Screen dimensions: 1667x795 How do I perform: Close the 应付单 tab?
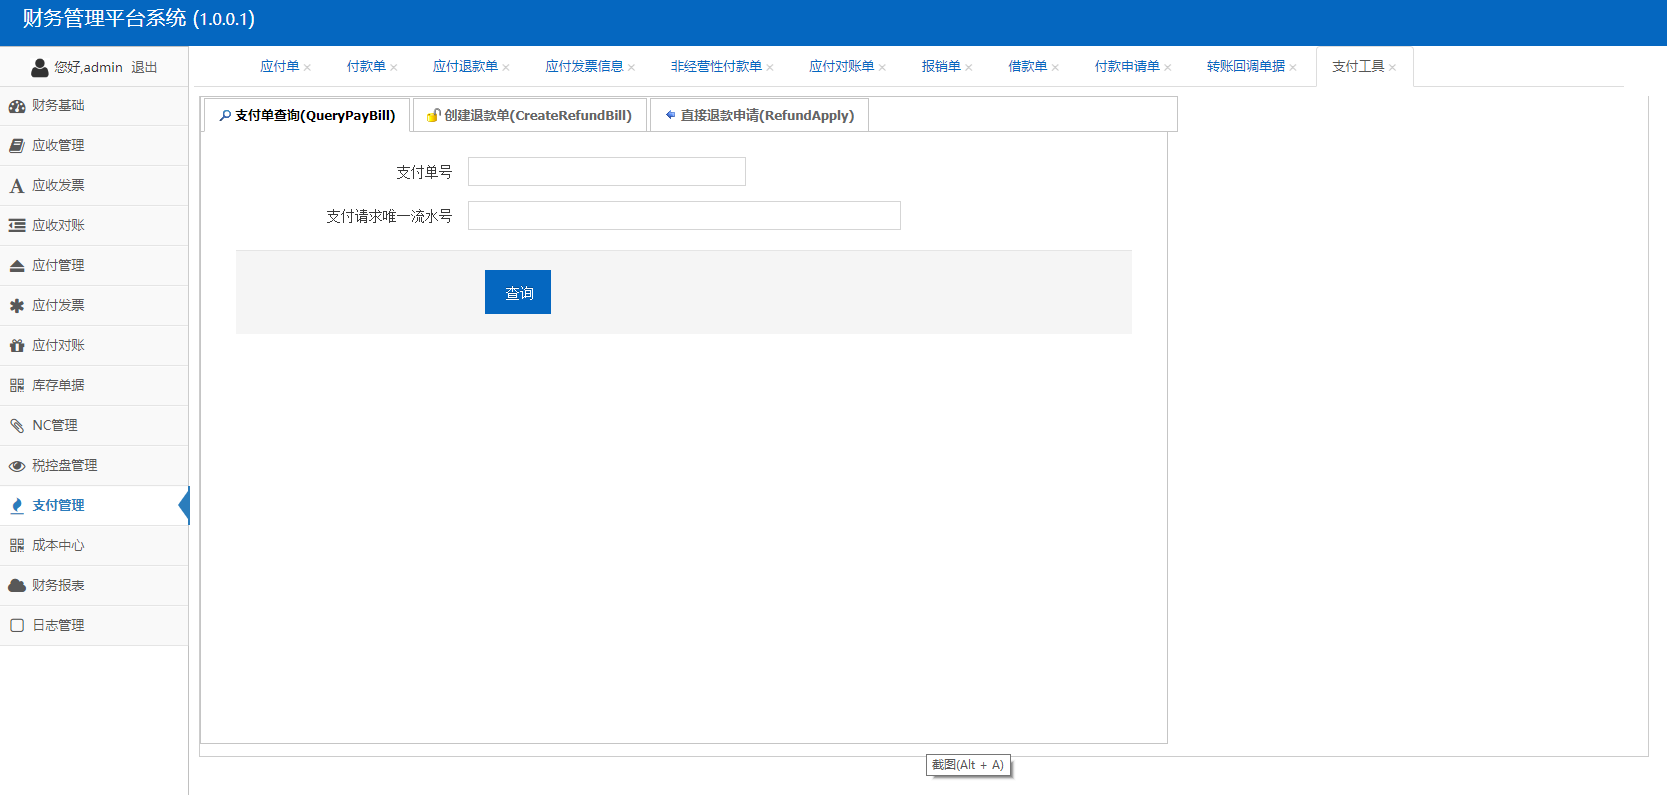(x=308, y=68)
